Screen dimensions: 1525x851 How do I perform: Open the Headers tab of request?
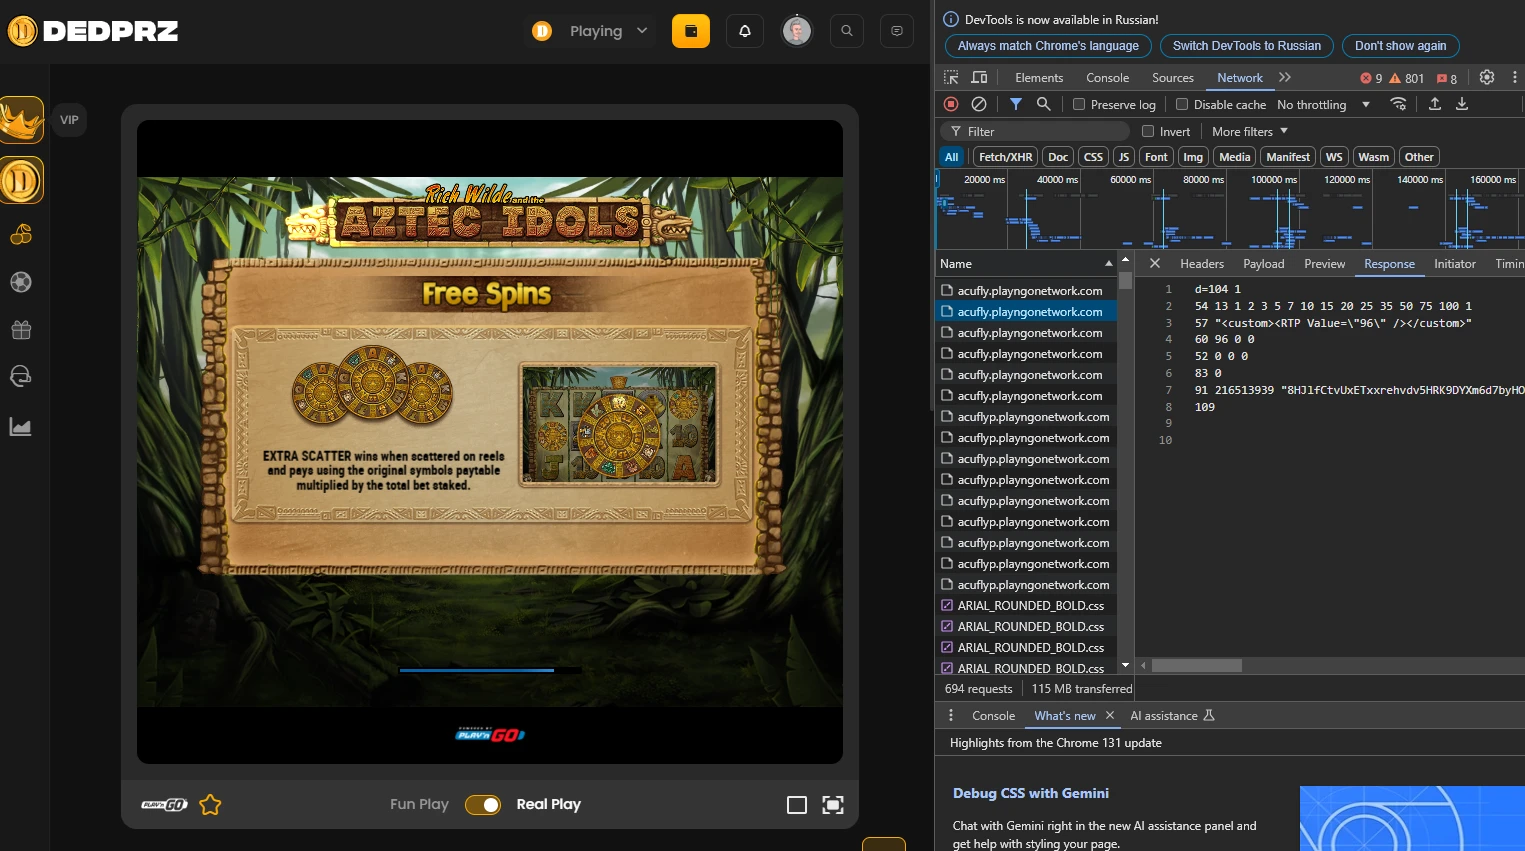pos(1202,263)
